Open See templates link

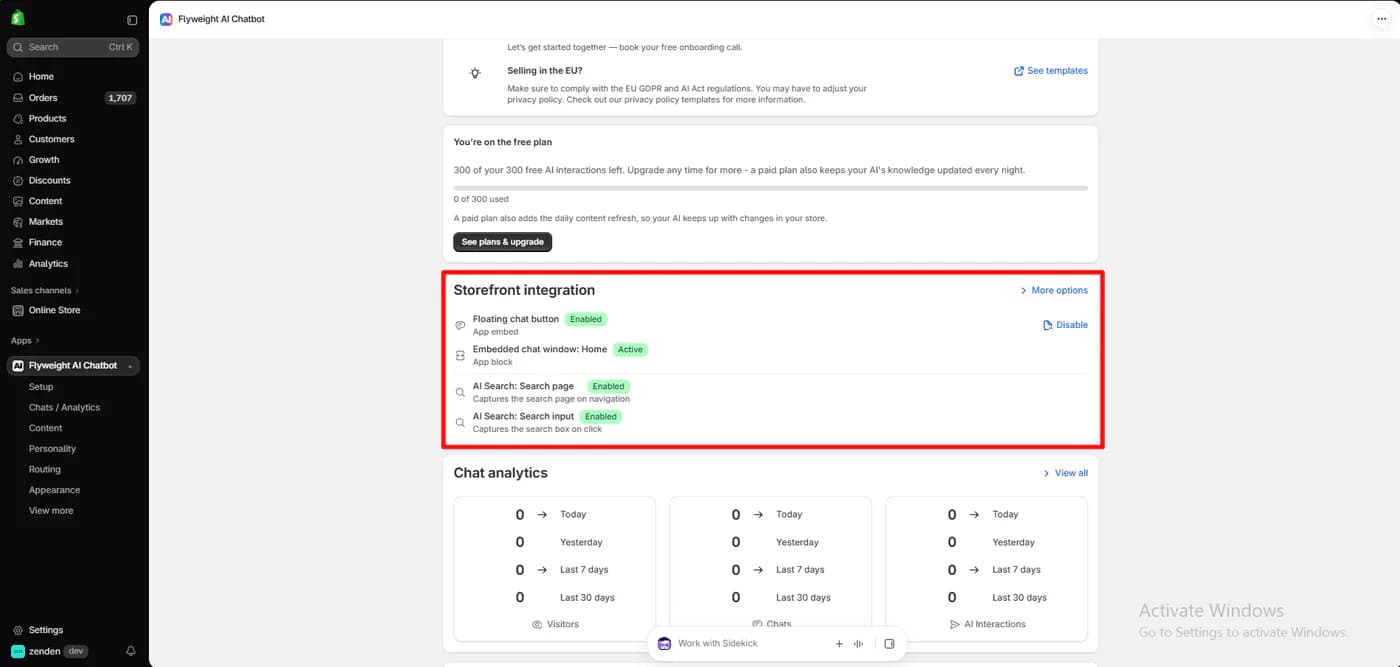pos(1051,71)
